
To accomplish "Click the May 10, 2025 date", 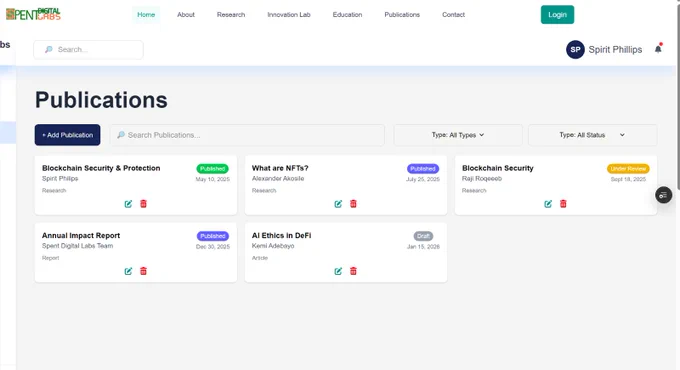I will coord(212,179).
